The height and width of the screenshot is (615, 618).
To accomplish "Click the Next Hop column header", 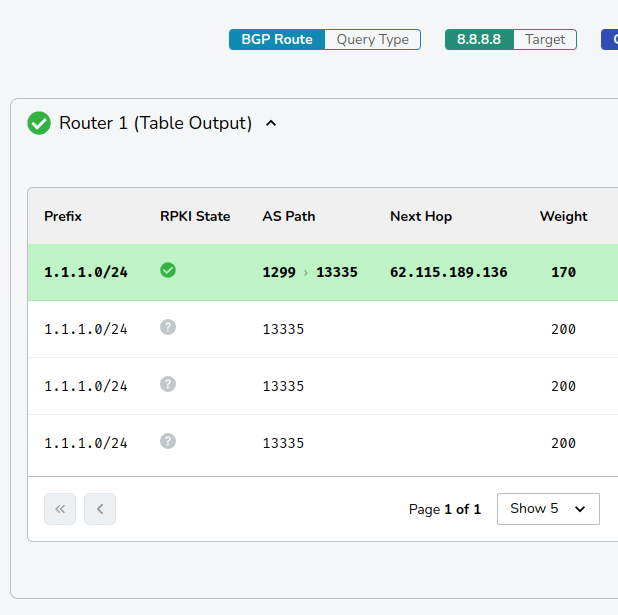I will click(x=421, y=216).
